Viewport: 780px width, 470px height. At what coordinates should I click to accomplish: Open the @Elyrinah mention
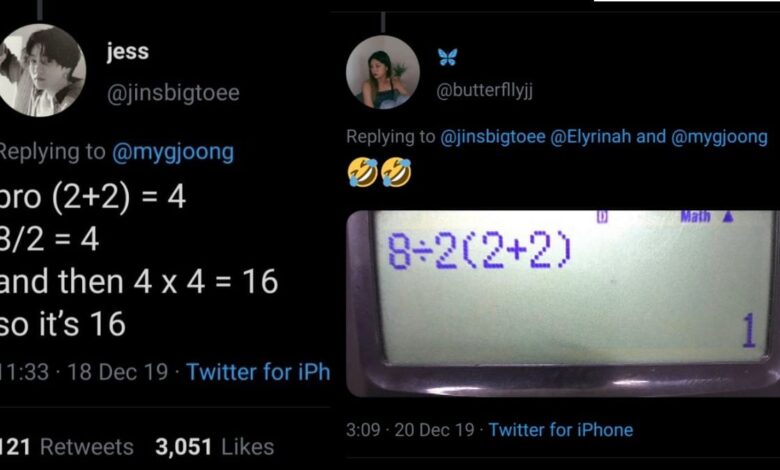590,136
